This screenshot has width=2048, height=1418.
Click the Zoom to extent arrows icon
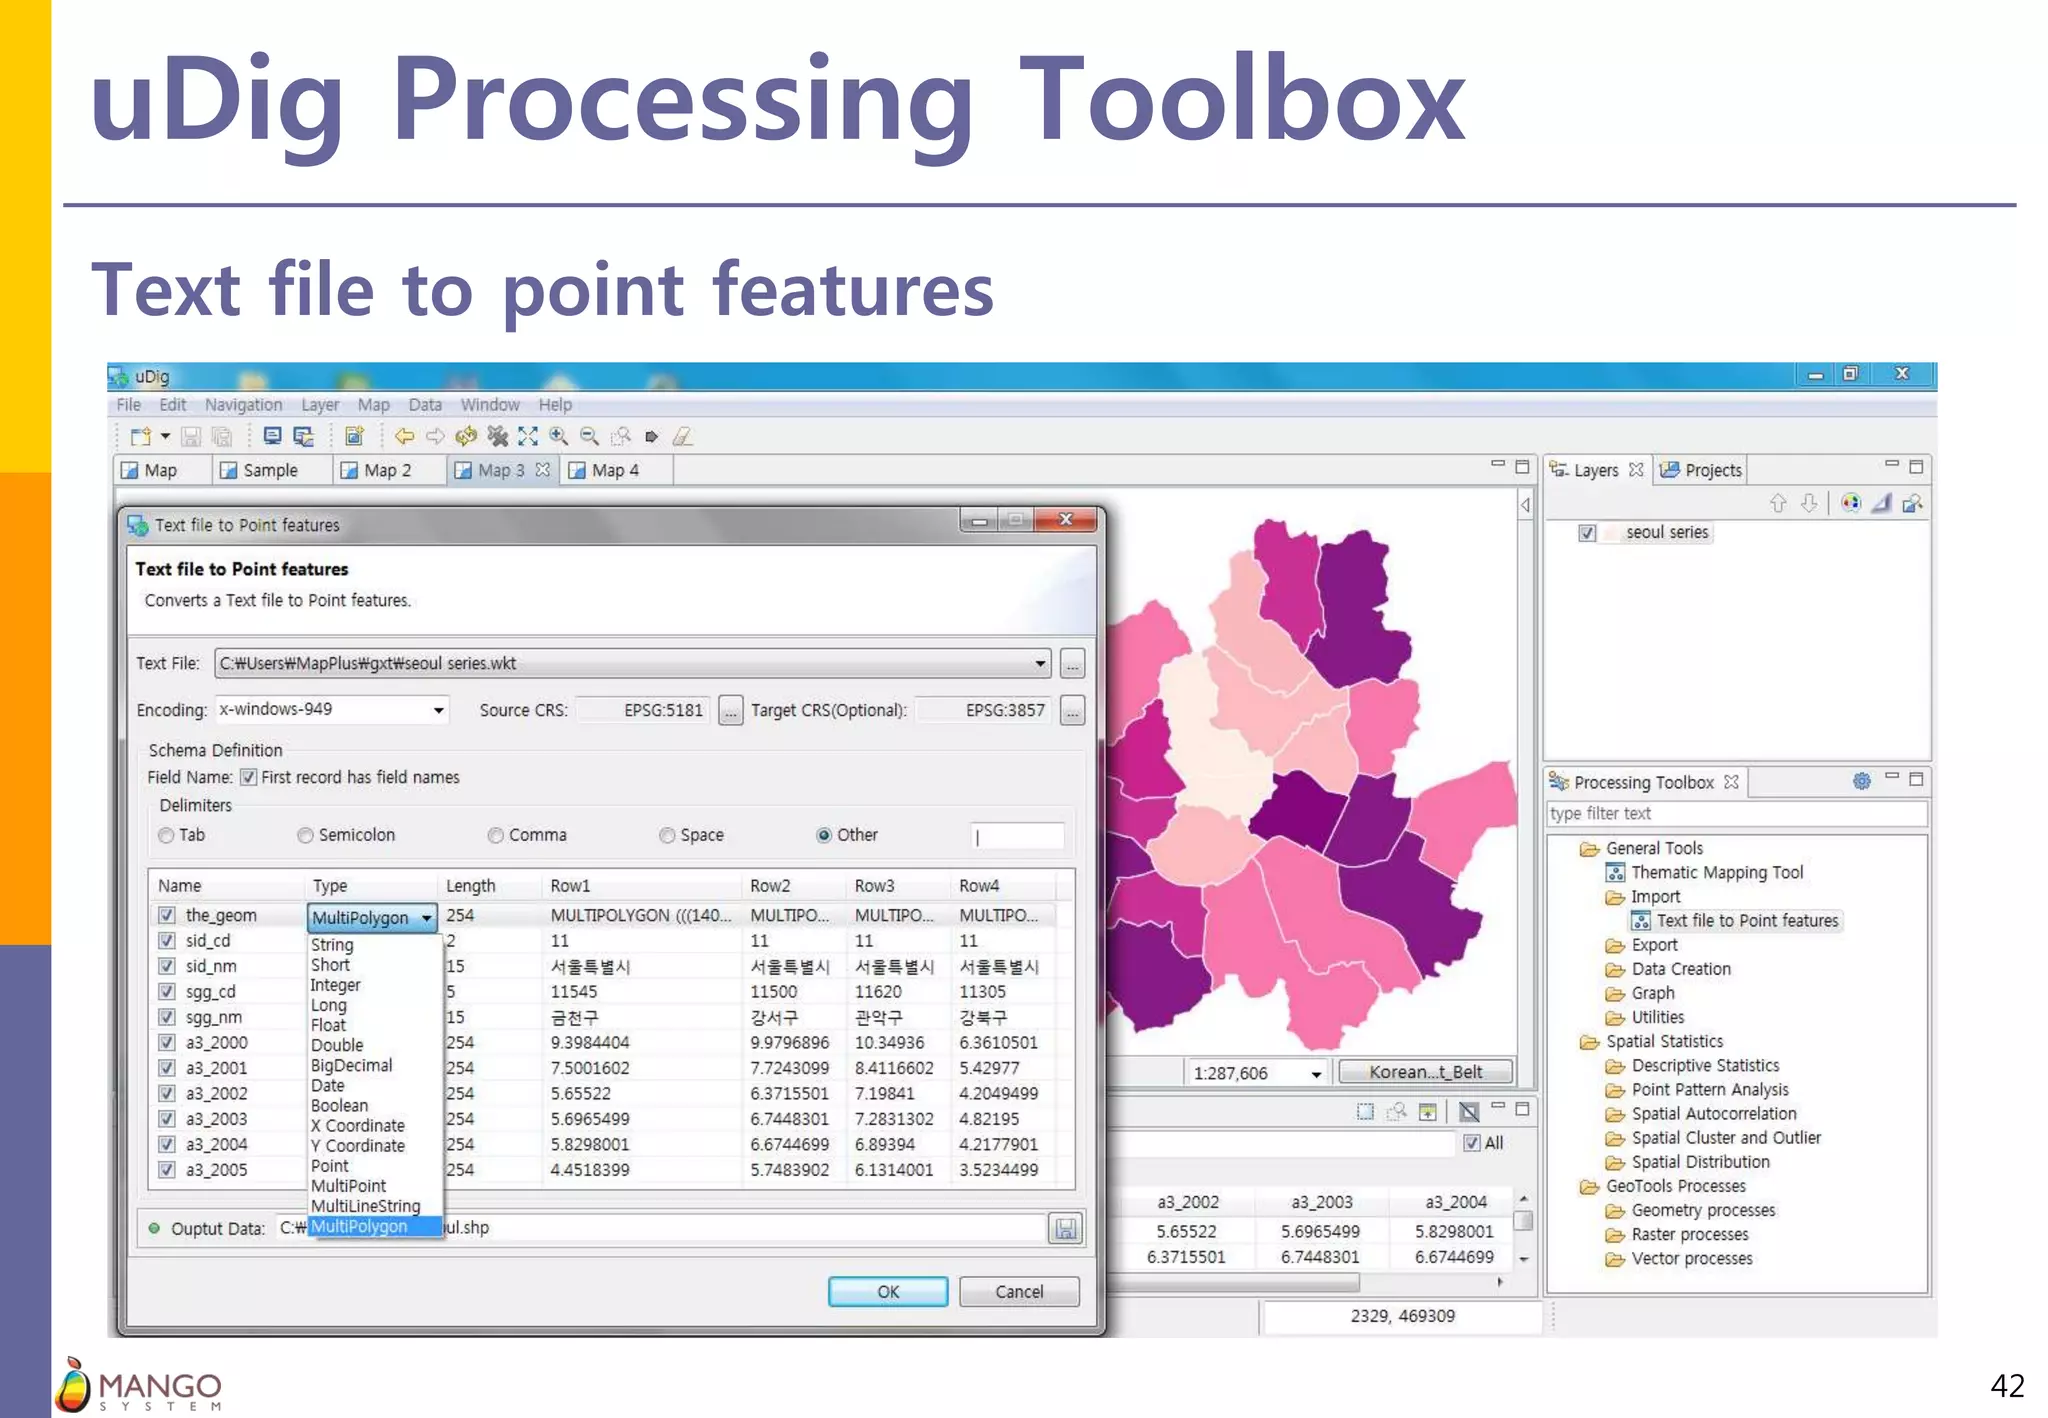pyautogui.click(x=528, y=436)
